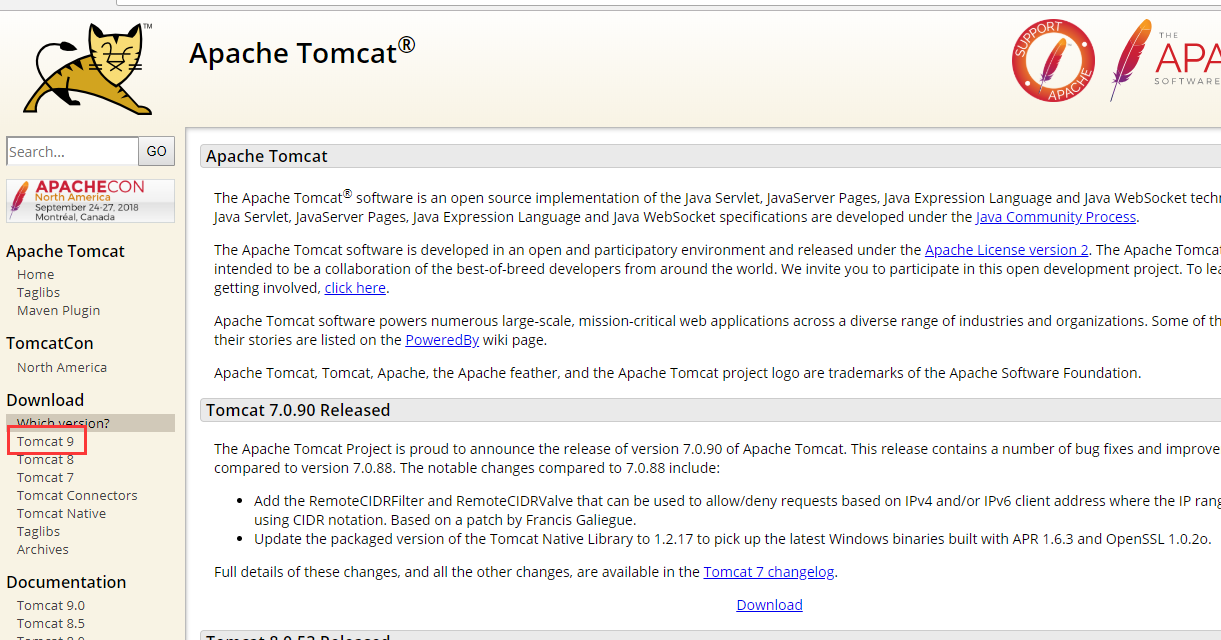Click the Apache Software Foundation feather logo

(1165, 60)
